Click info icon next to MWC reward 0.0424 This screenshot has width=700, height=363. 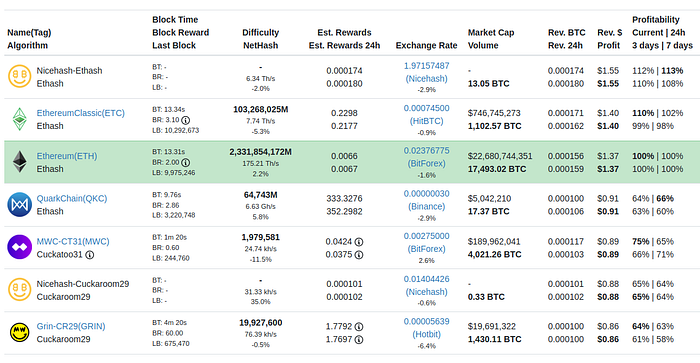[358, 242]
